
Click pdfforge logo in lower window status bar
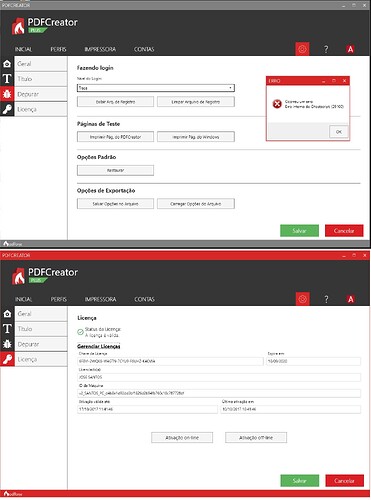(13, 494)
